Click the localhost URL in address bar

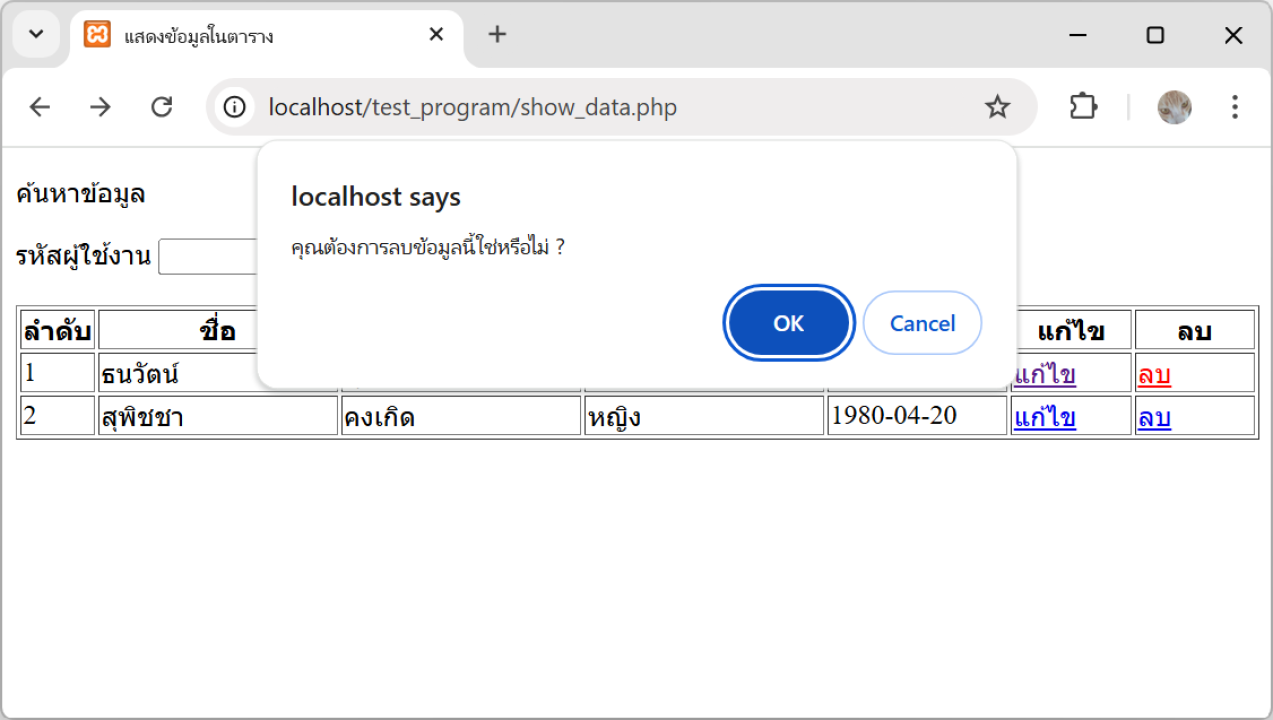pyautogui.click(x=472, y=107)
